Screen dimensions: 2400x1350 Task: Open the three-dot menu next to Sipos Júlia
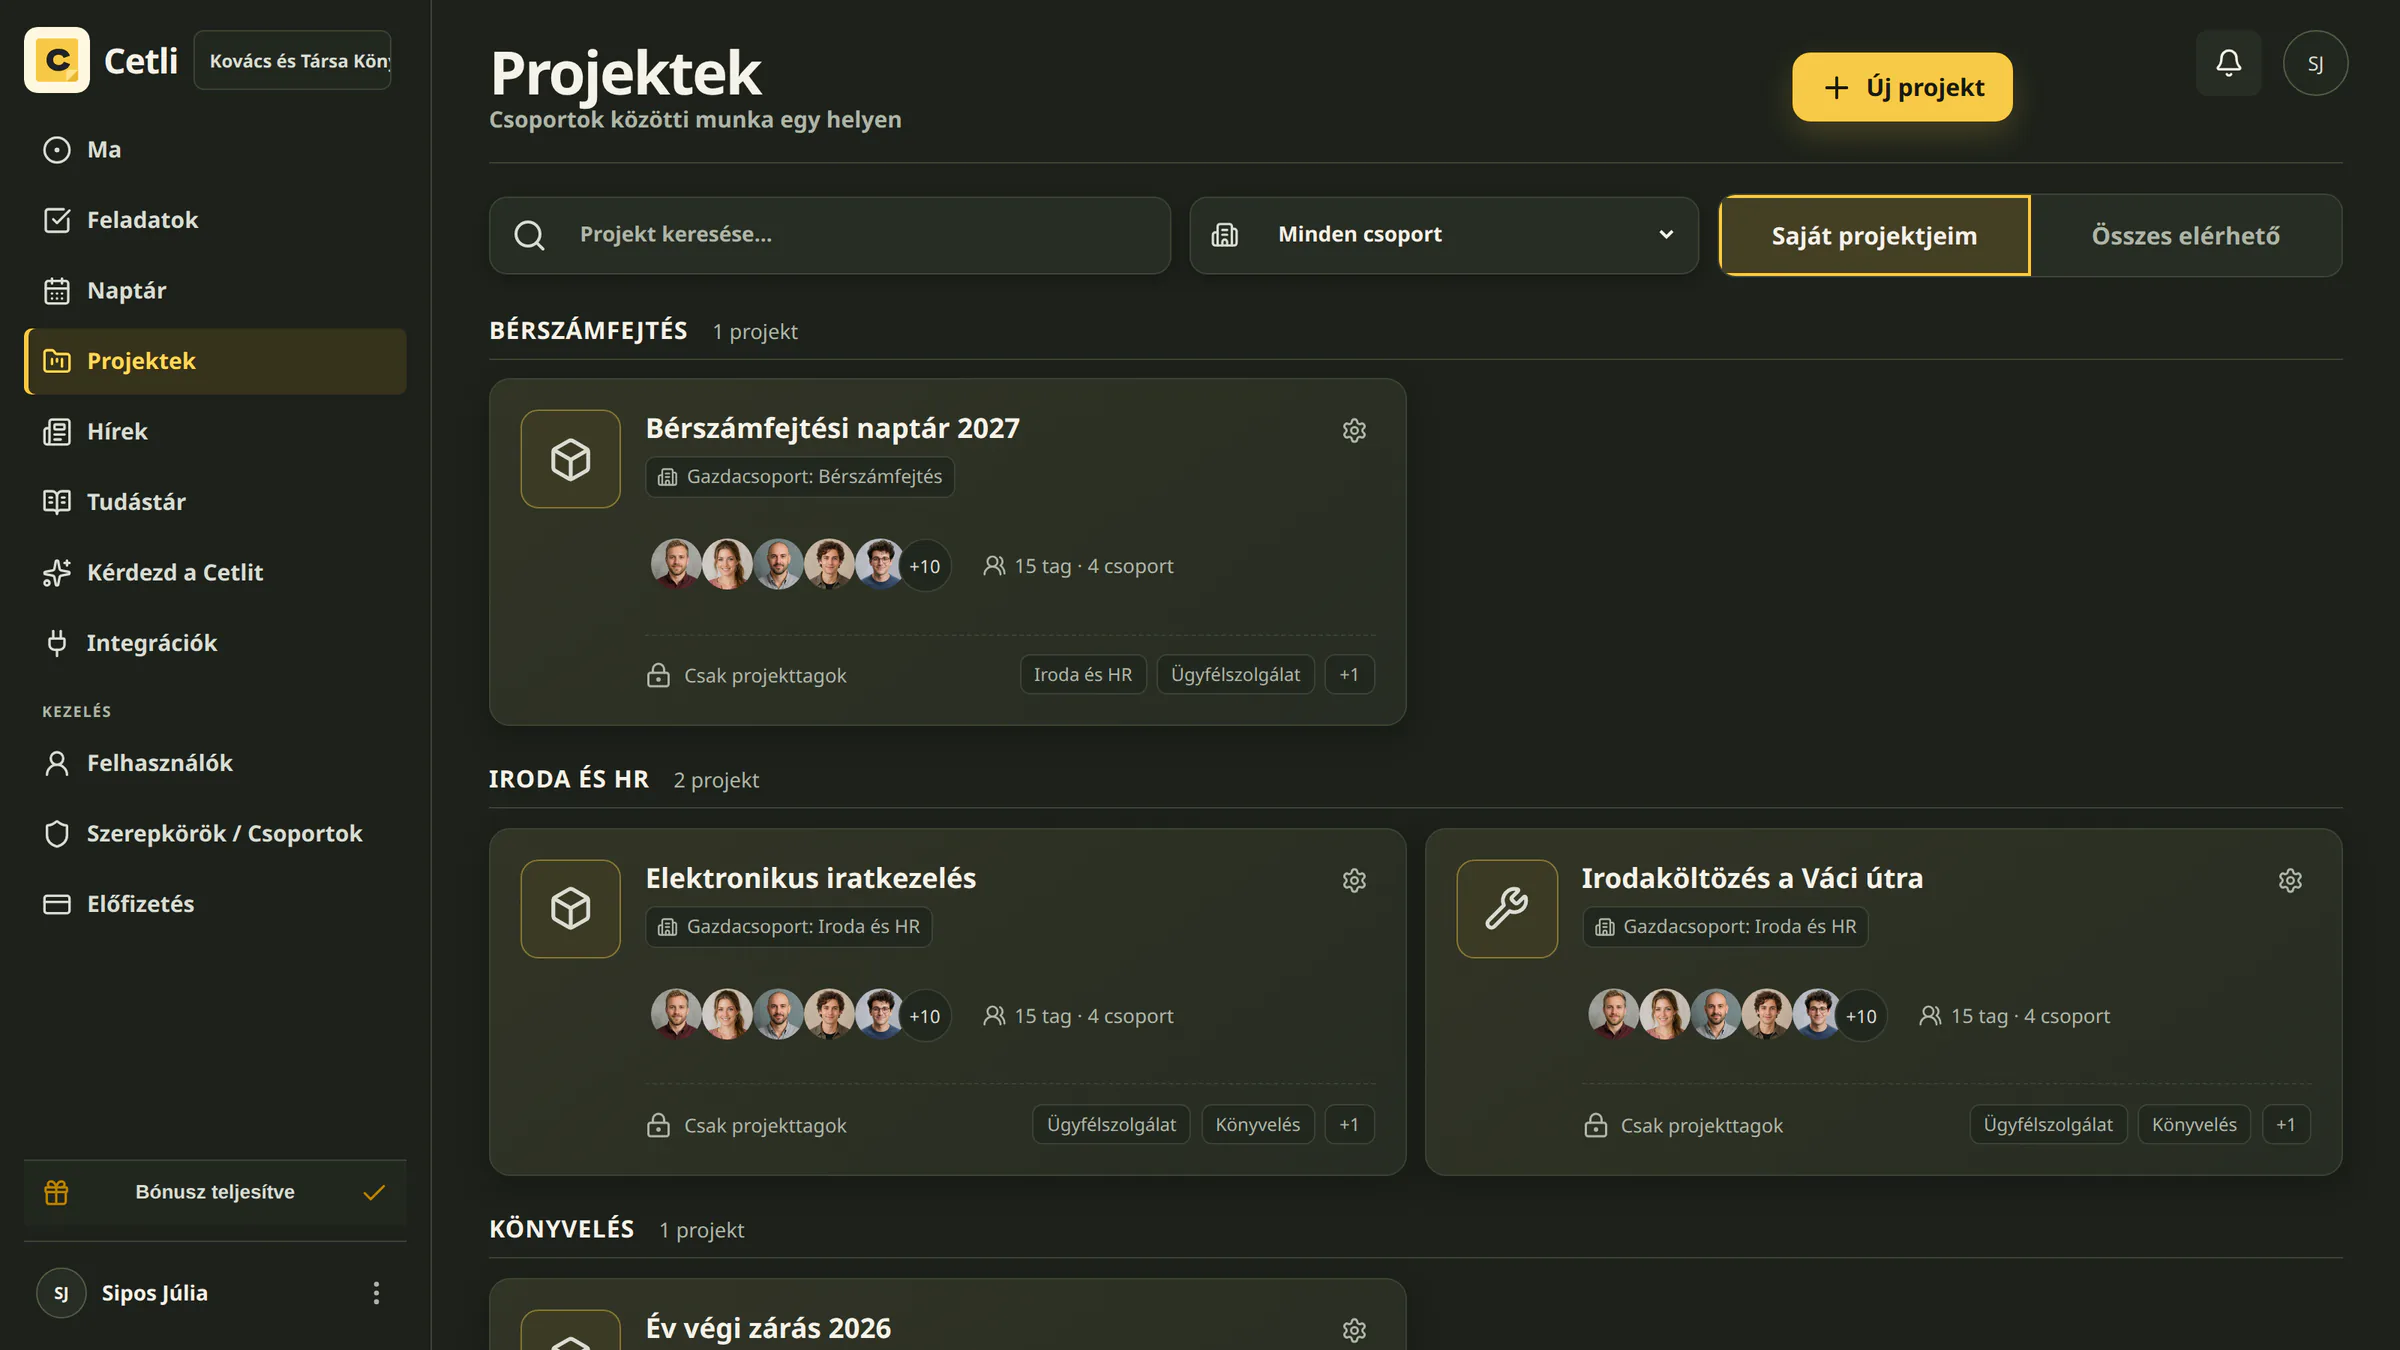pos(376,1293)
